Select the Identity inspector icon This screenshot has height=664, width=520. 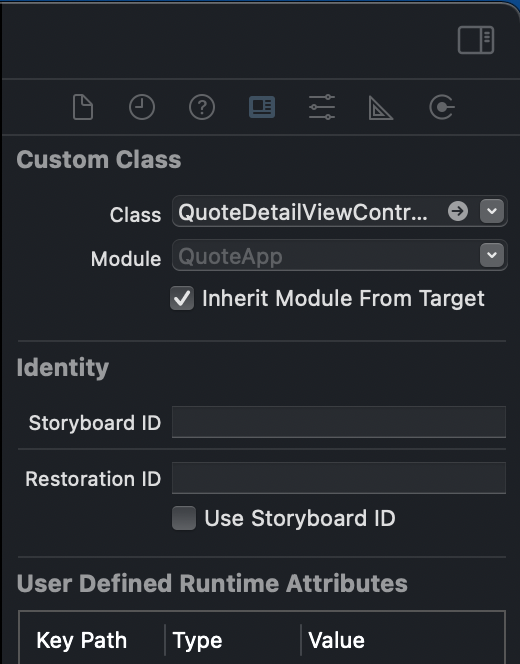click(x=262, y=107)
